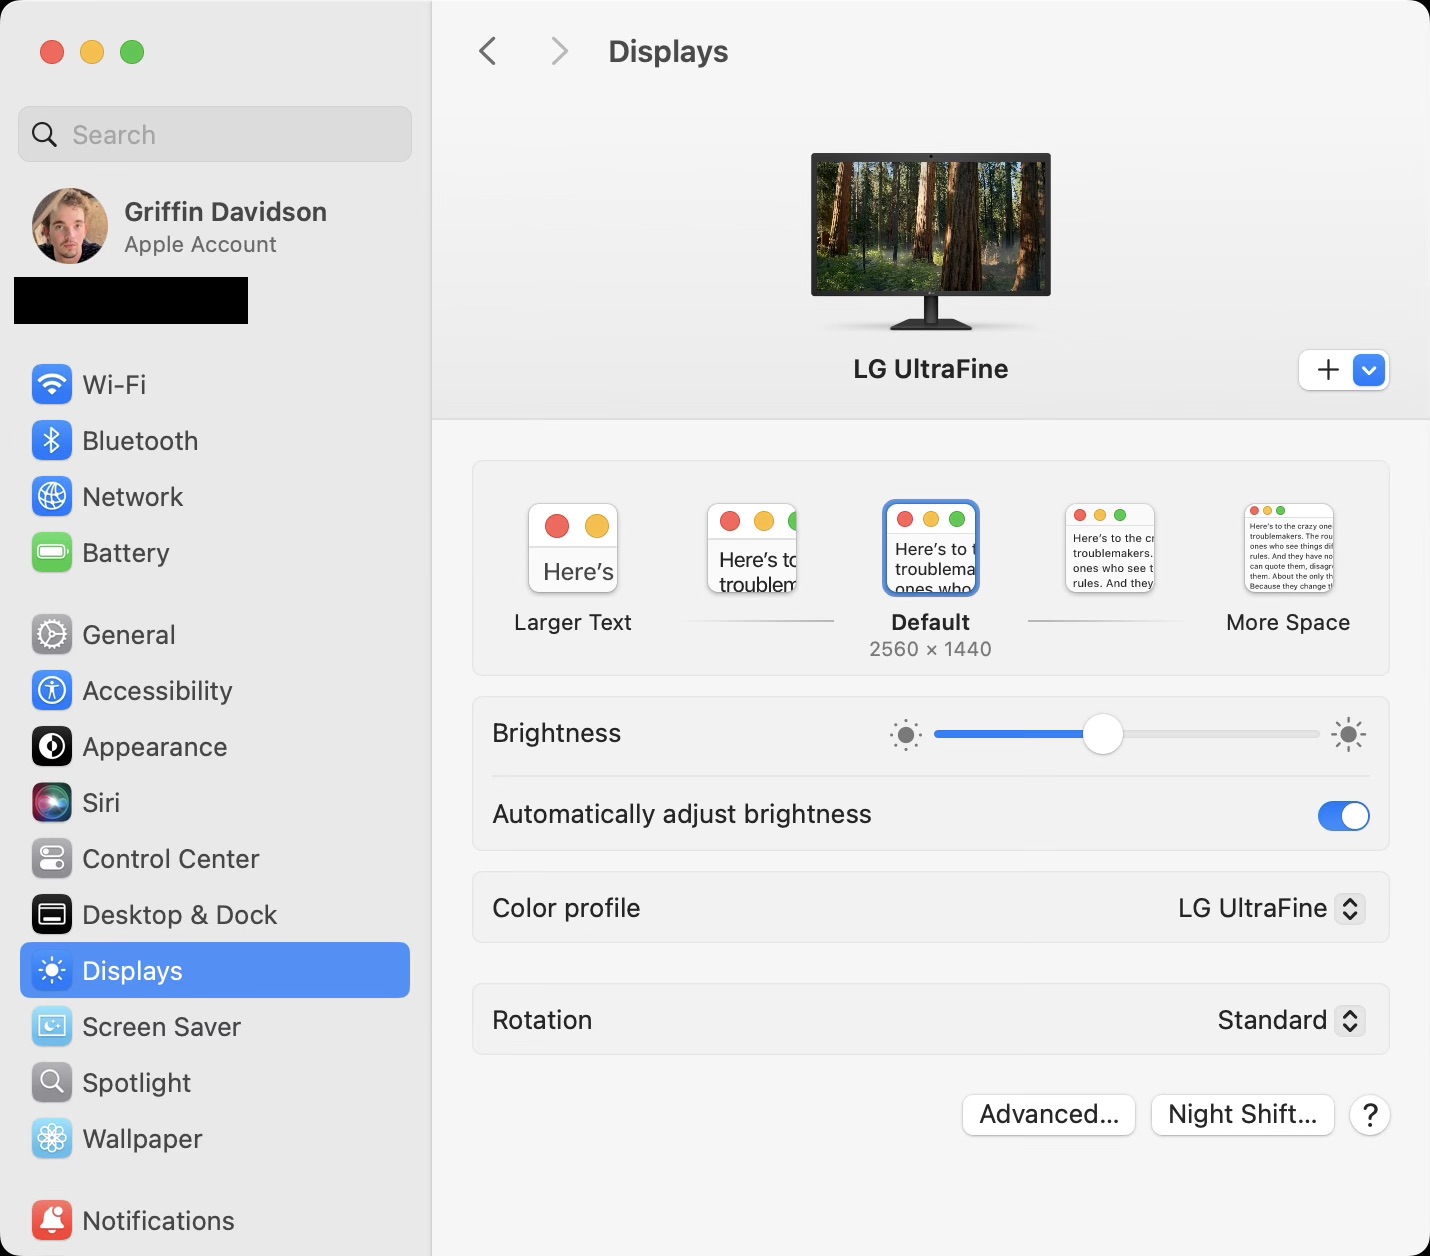
Task: Open Griffin Davidson Apple Account
Action: click(215, 226)
